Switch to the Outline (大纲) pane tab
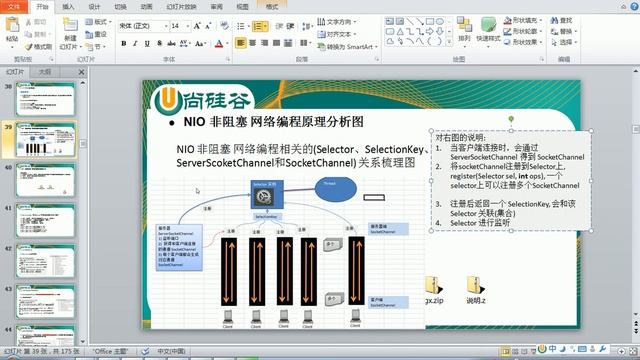 tap(45, 72)
